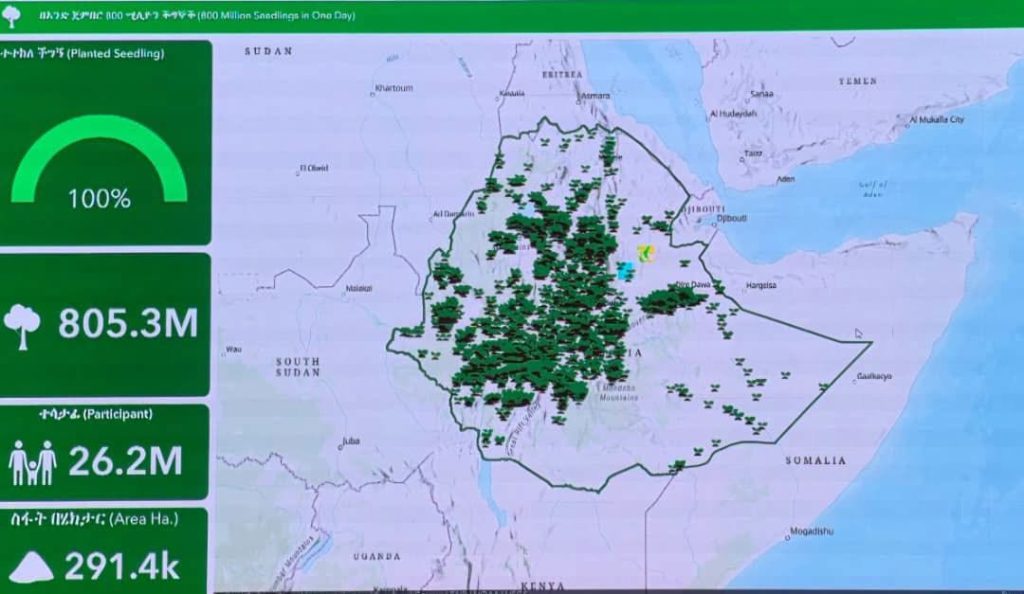Screen dimensions: 1024x594
Task: Click the Al Mukalla City label
Action: coord(936,119)
